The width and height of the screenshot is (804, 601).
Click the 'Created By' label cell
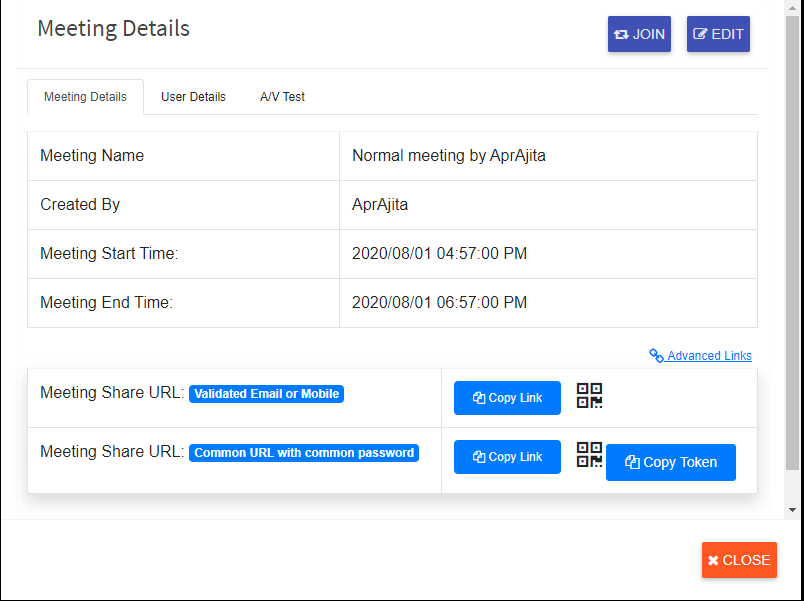184,205
